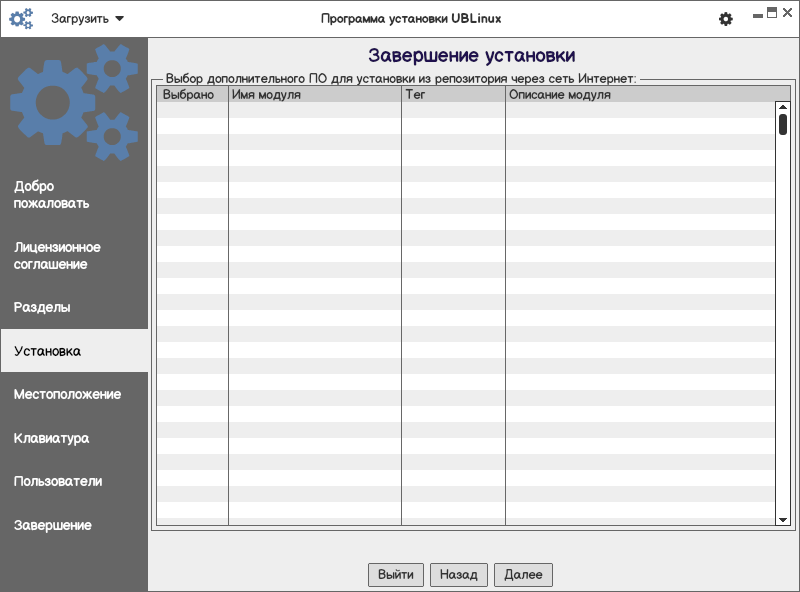Click the scrollbar up arrow in module list
Viewport: 800px width, 592px height.
(783, 108)
